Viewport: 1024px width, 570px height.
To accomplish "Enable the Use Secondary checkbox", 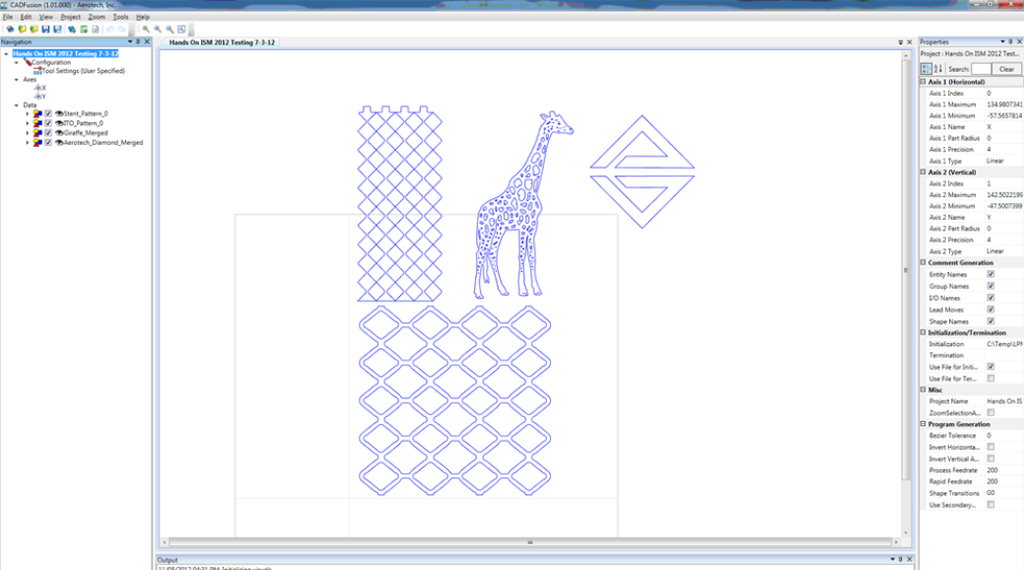I will click(x=991, y=505).
